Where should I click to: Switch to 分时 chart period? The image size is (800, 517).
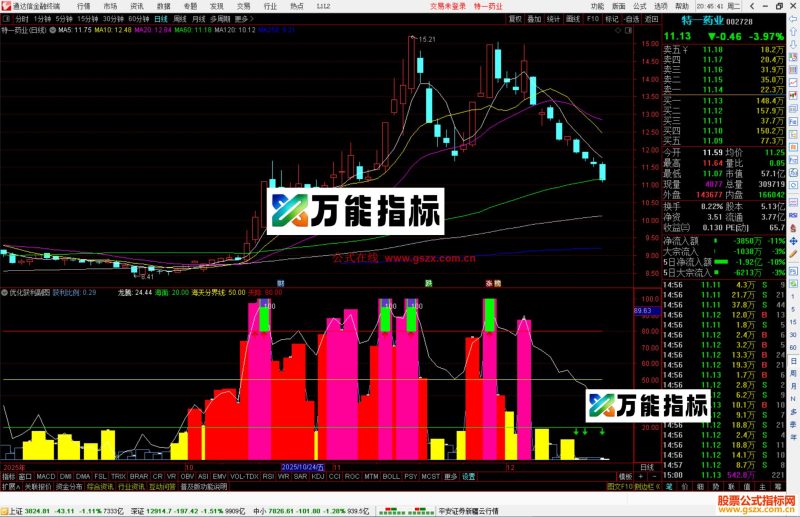pos(22,19)
